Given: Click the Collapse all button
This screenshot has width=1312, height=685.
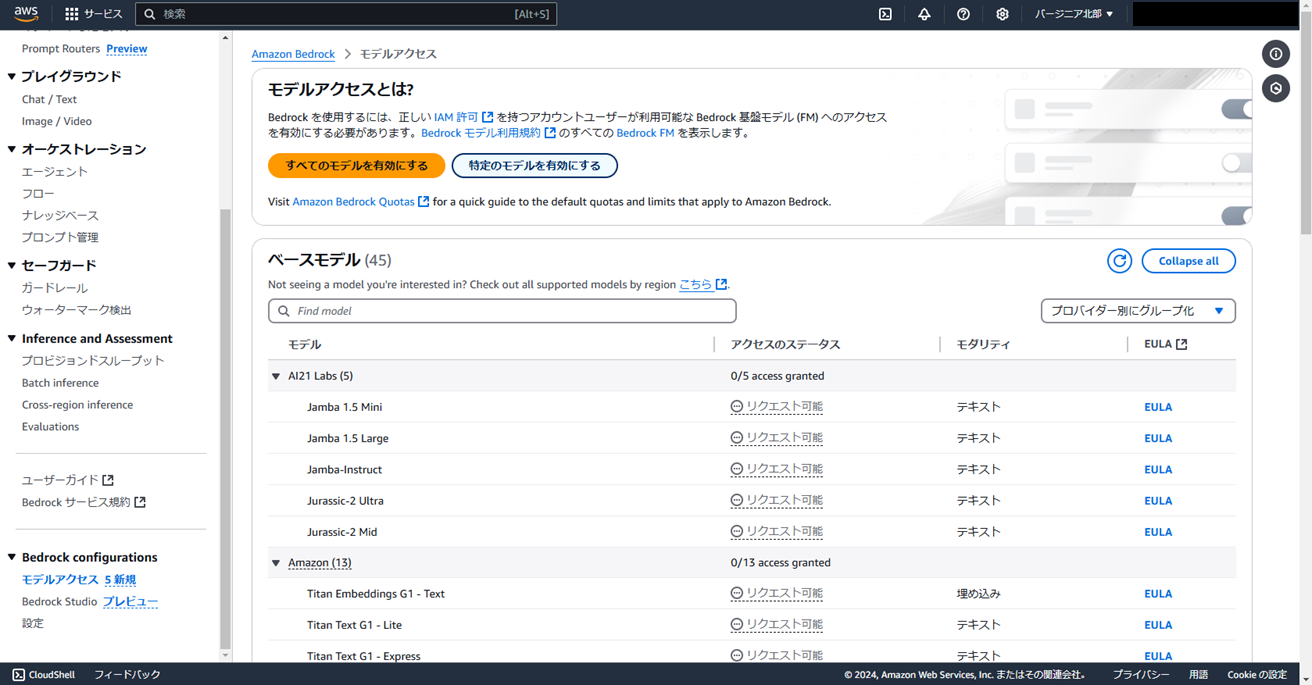Looking at the screenshot, I should click(1188, 261).
